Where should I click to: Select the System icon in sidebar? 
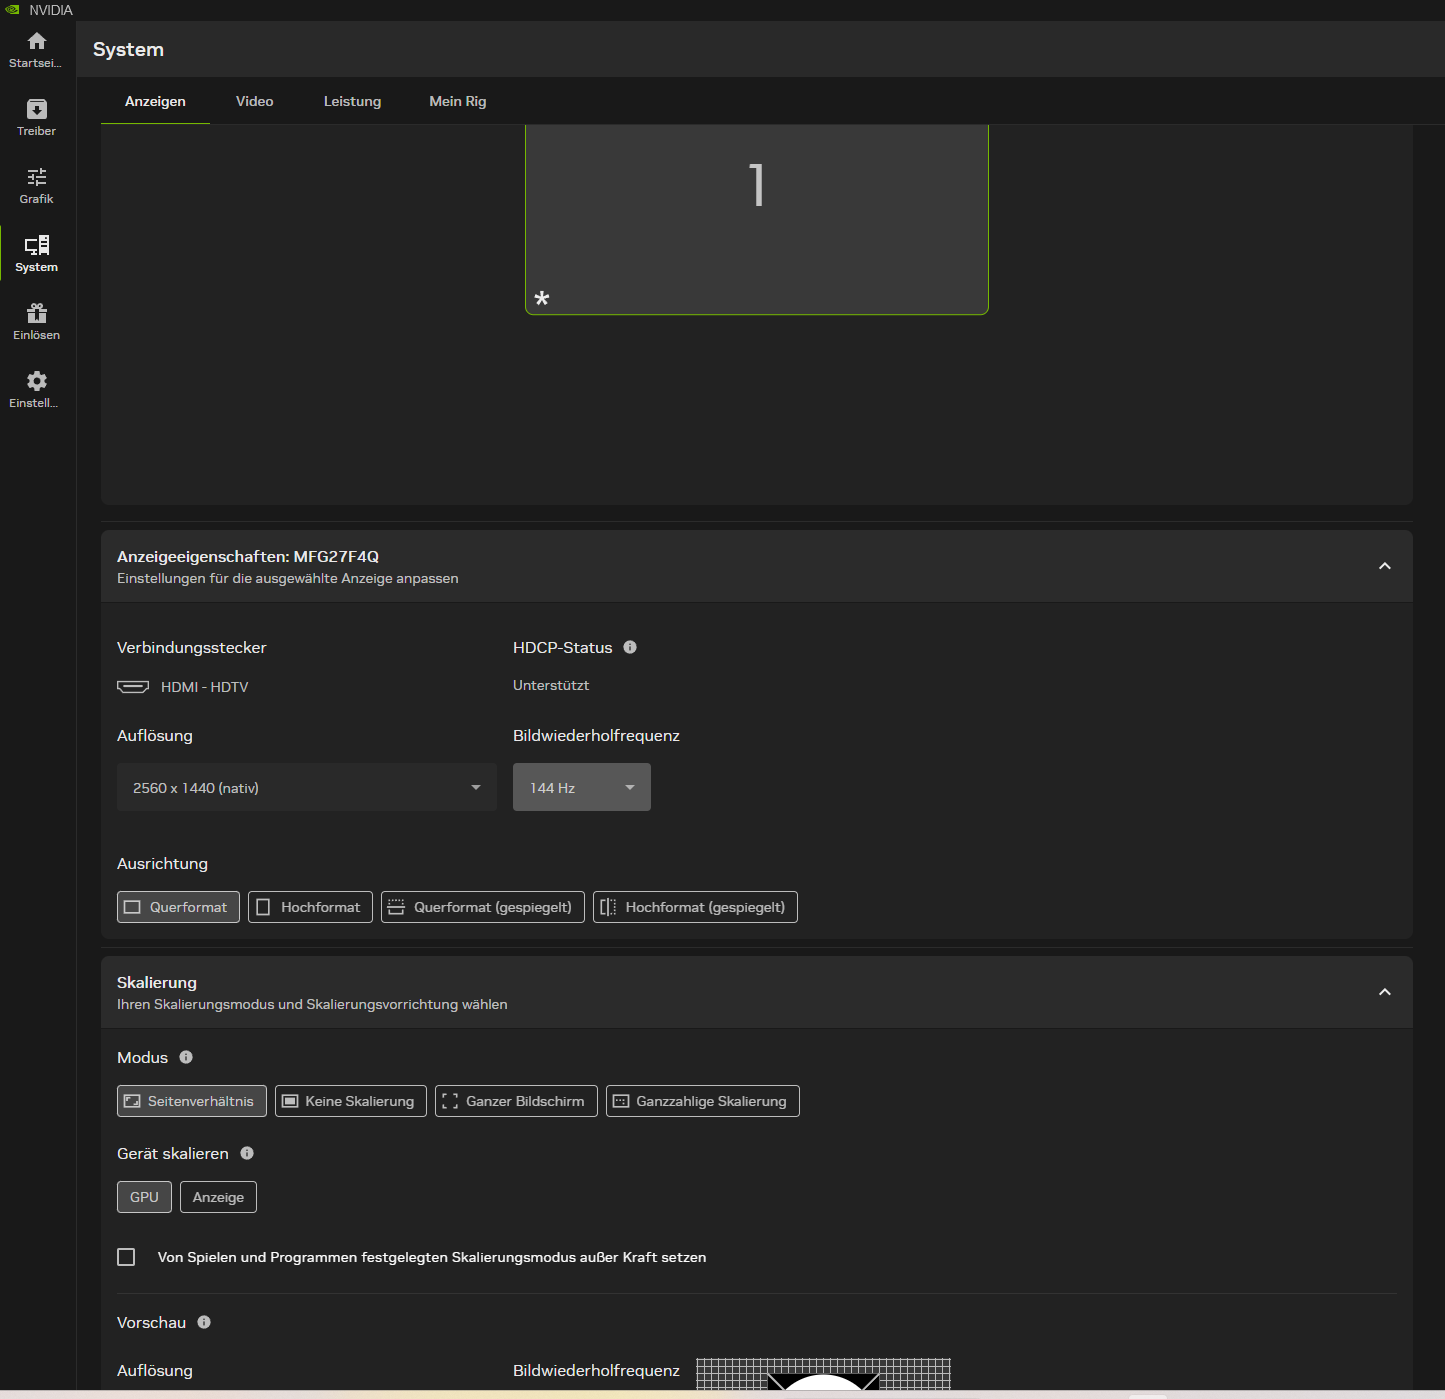(37, 253)
